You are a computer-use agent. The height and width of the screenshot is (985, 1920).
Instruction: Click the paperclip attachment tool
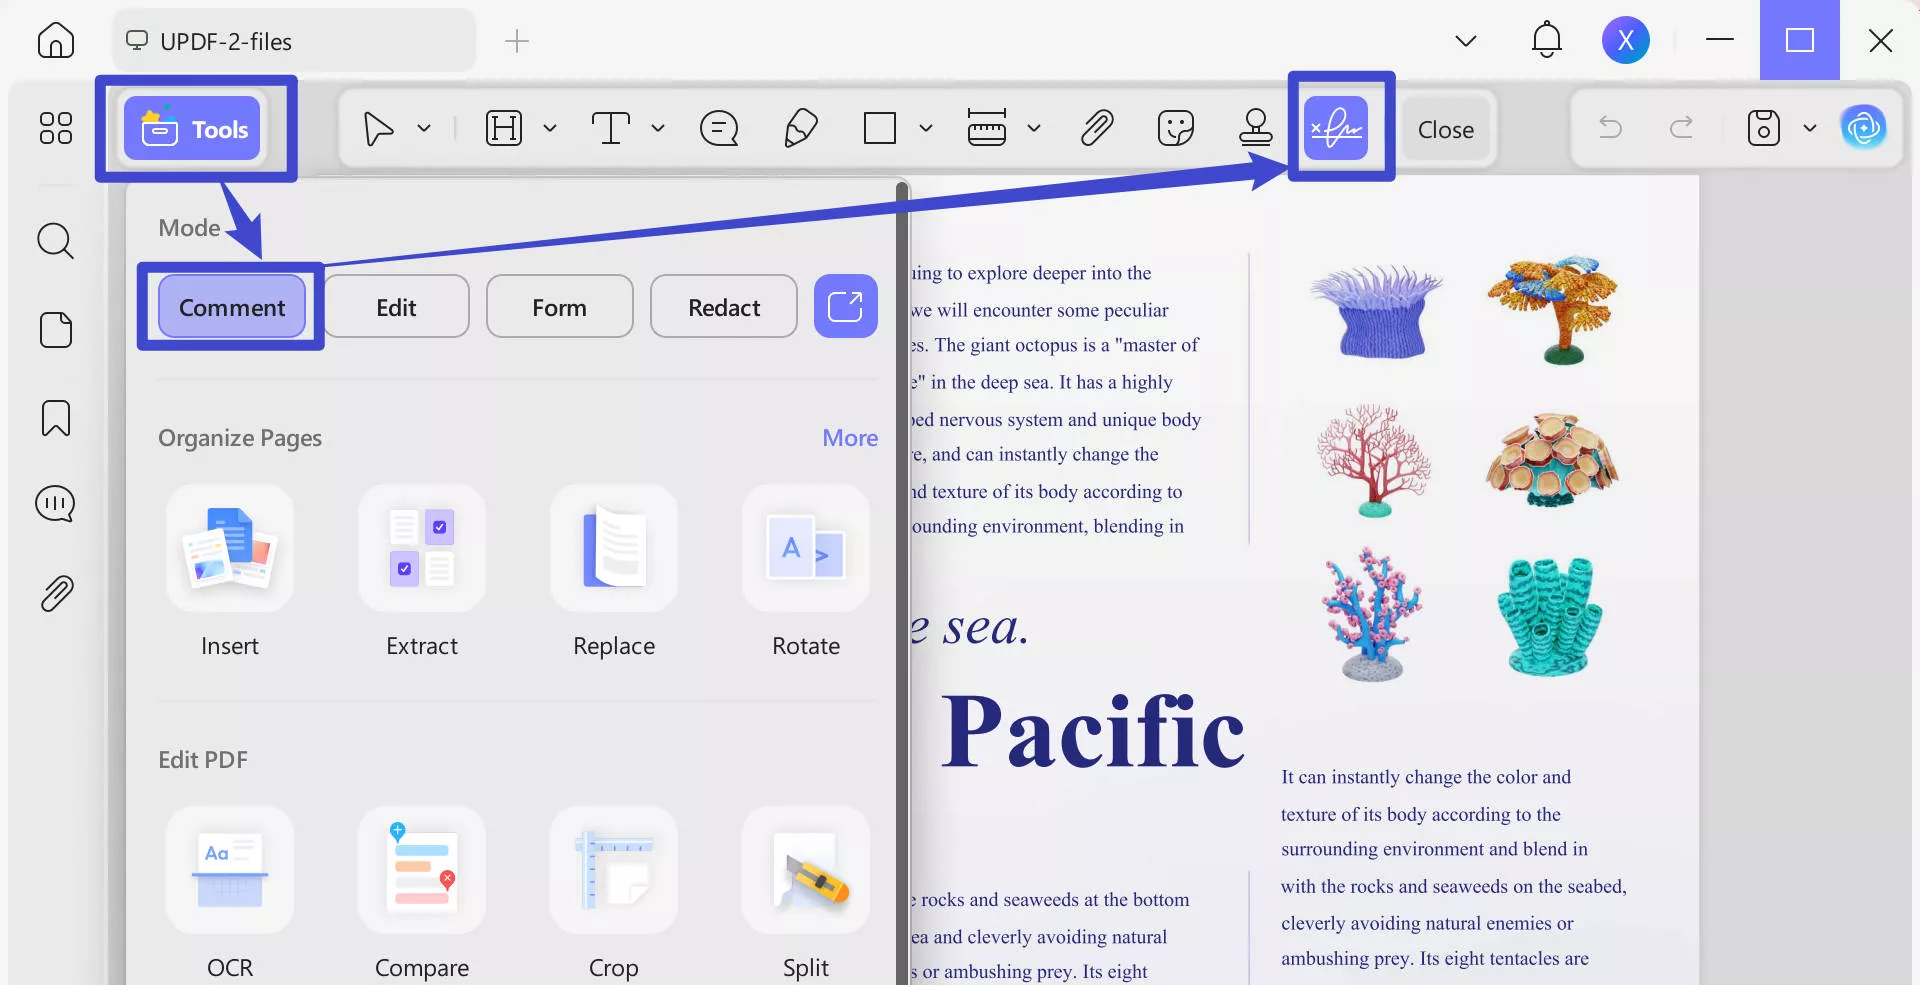tap(1096, 128)
